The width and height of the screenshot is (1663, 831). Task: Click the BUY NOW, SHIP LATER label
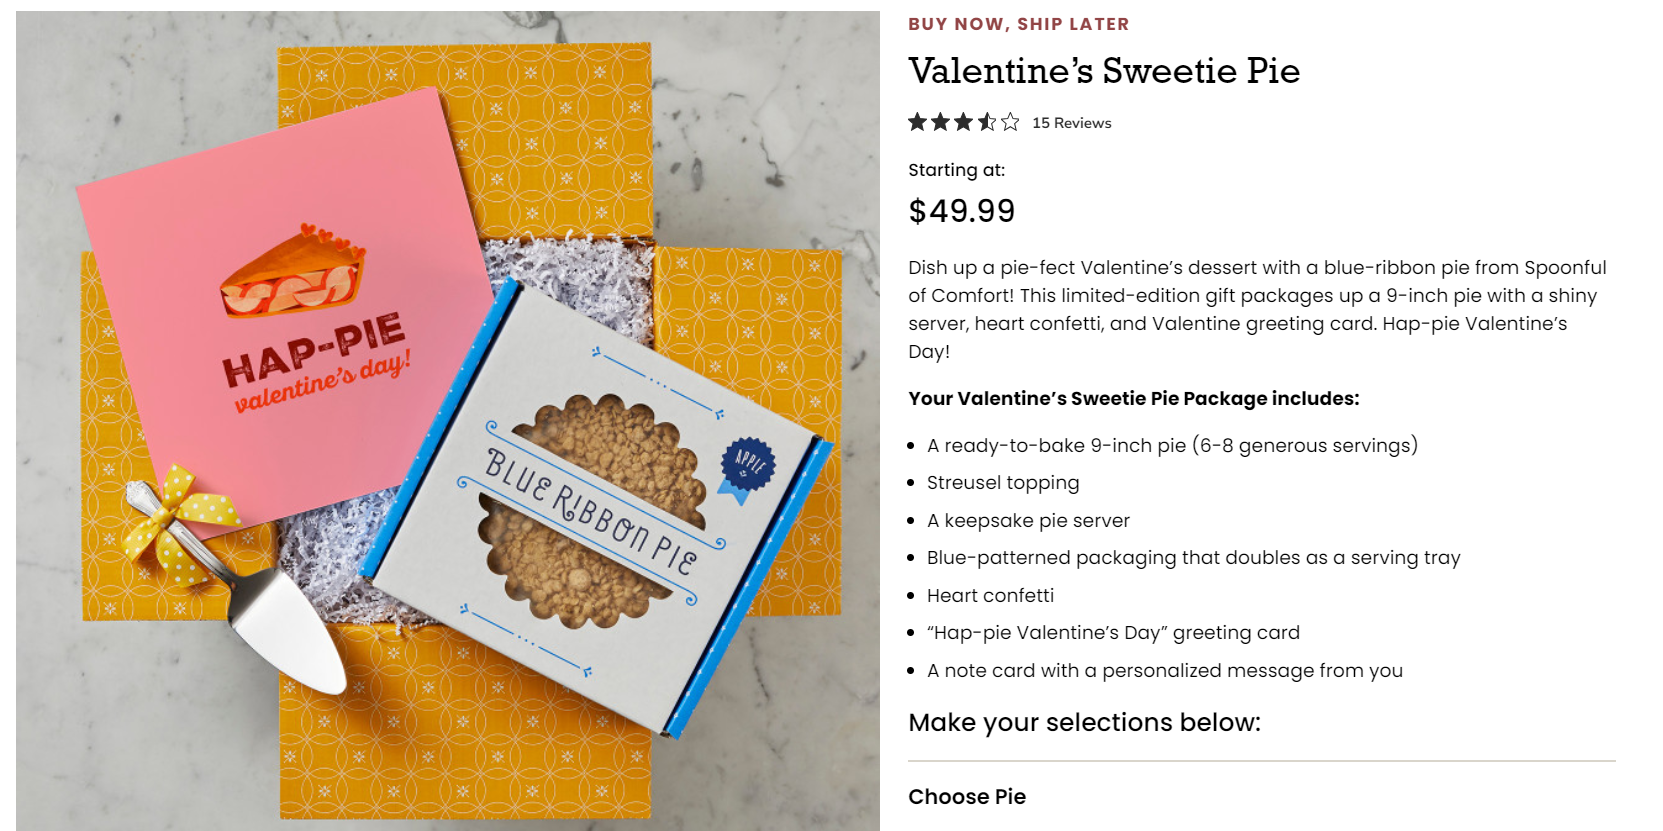[1018, 24]
